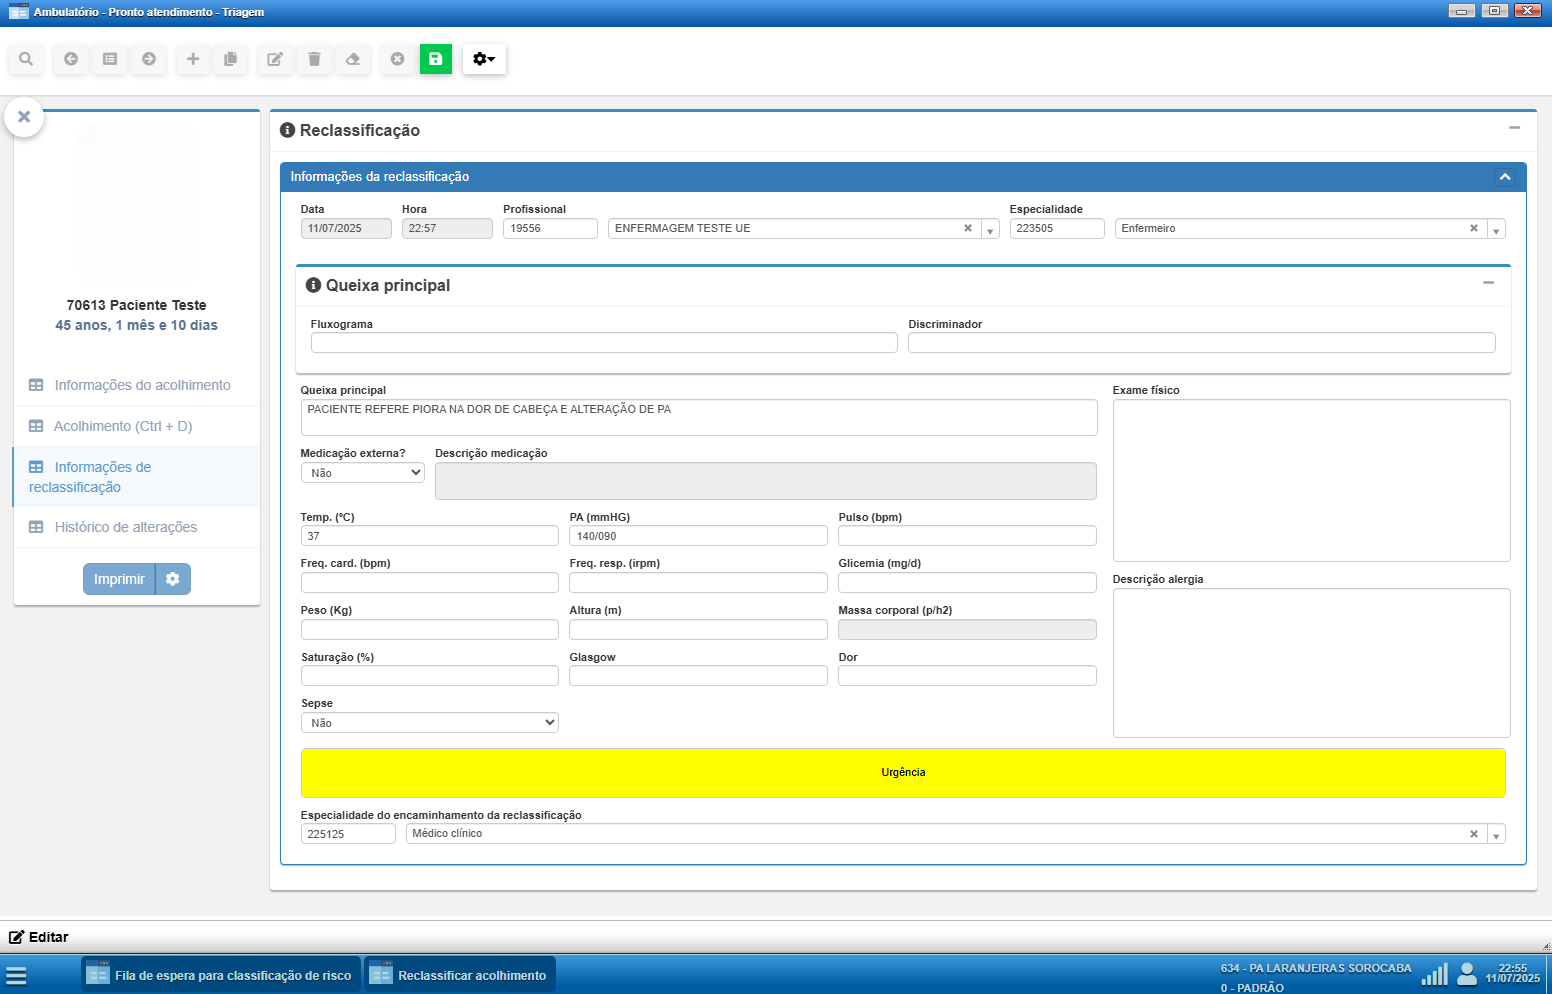
Task: Click the plus add-record toolbar icon
Action: (x=193, y=59)
